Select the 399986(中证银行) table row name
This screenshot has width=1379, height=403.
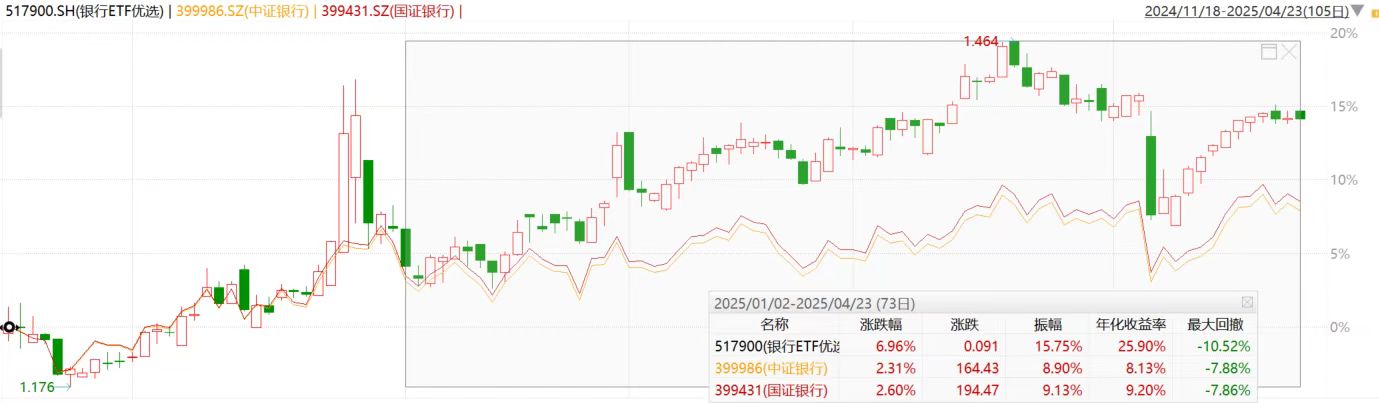772,368
